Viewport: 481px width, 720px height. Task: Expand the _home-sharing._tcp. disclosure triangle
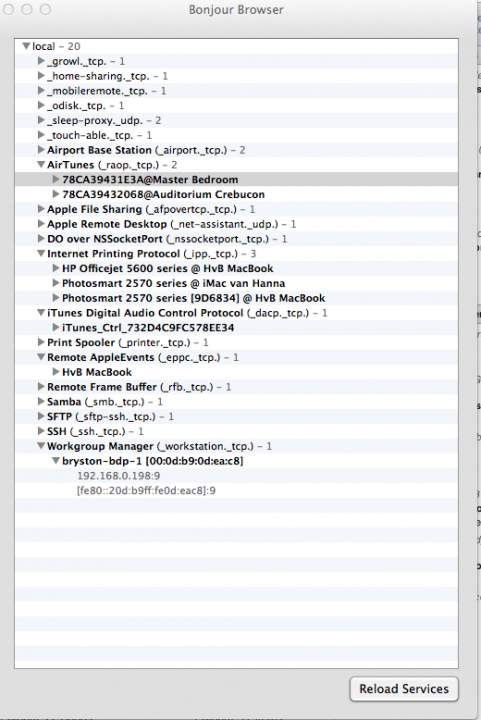point(41,76)
